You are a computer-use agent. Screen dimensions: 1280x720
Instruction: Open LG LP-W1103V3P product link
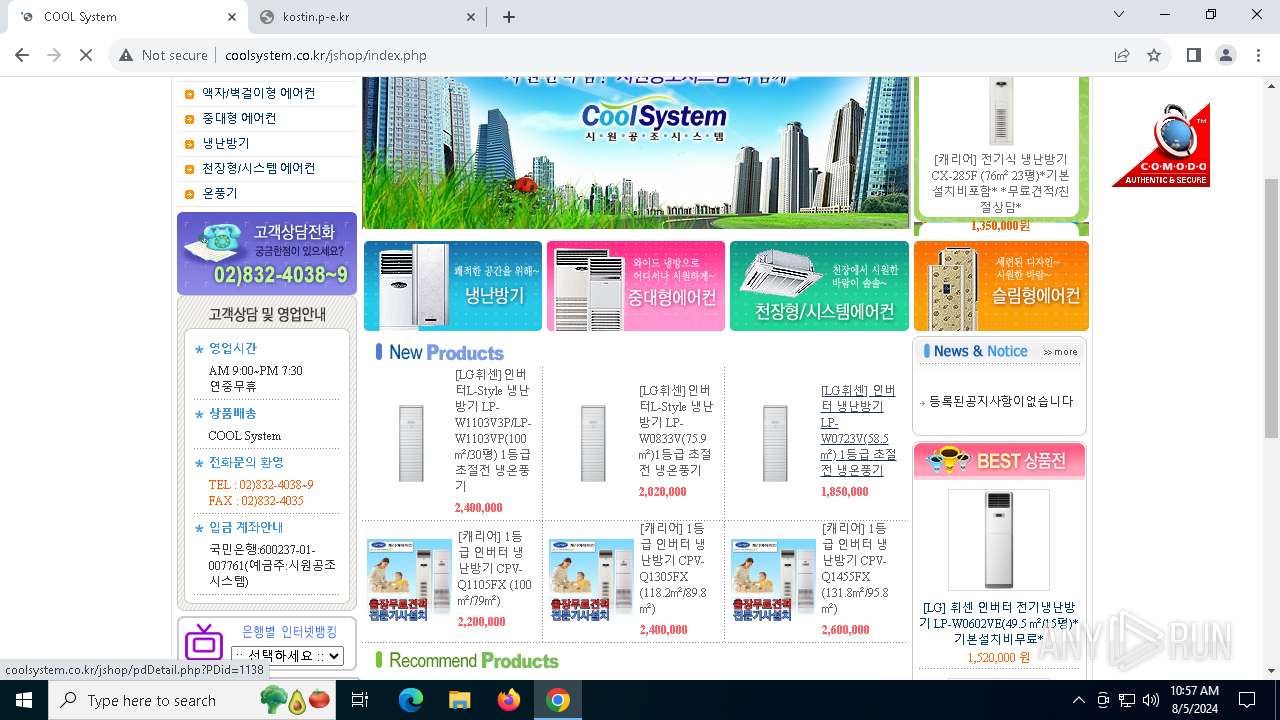pos(493,430)
